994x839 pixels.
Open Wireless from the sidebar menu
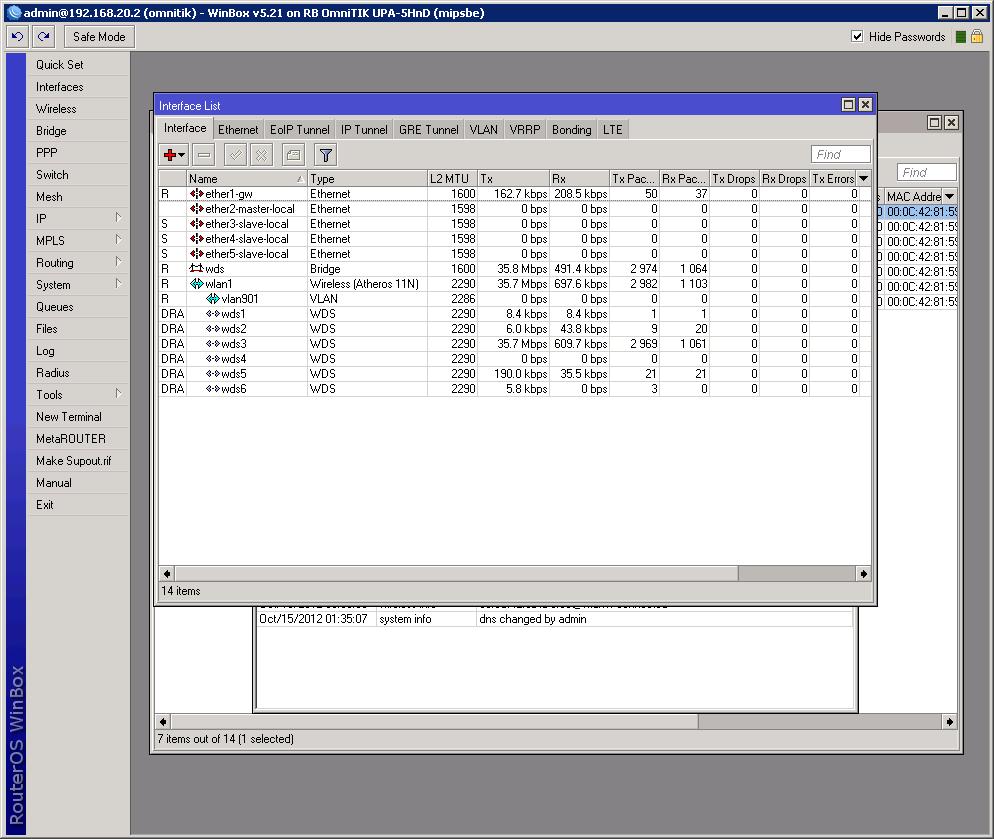(56, 109)
